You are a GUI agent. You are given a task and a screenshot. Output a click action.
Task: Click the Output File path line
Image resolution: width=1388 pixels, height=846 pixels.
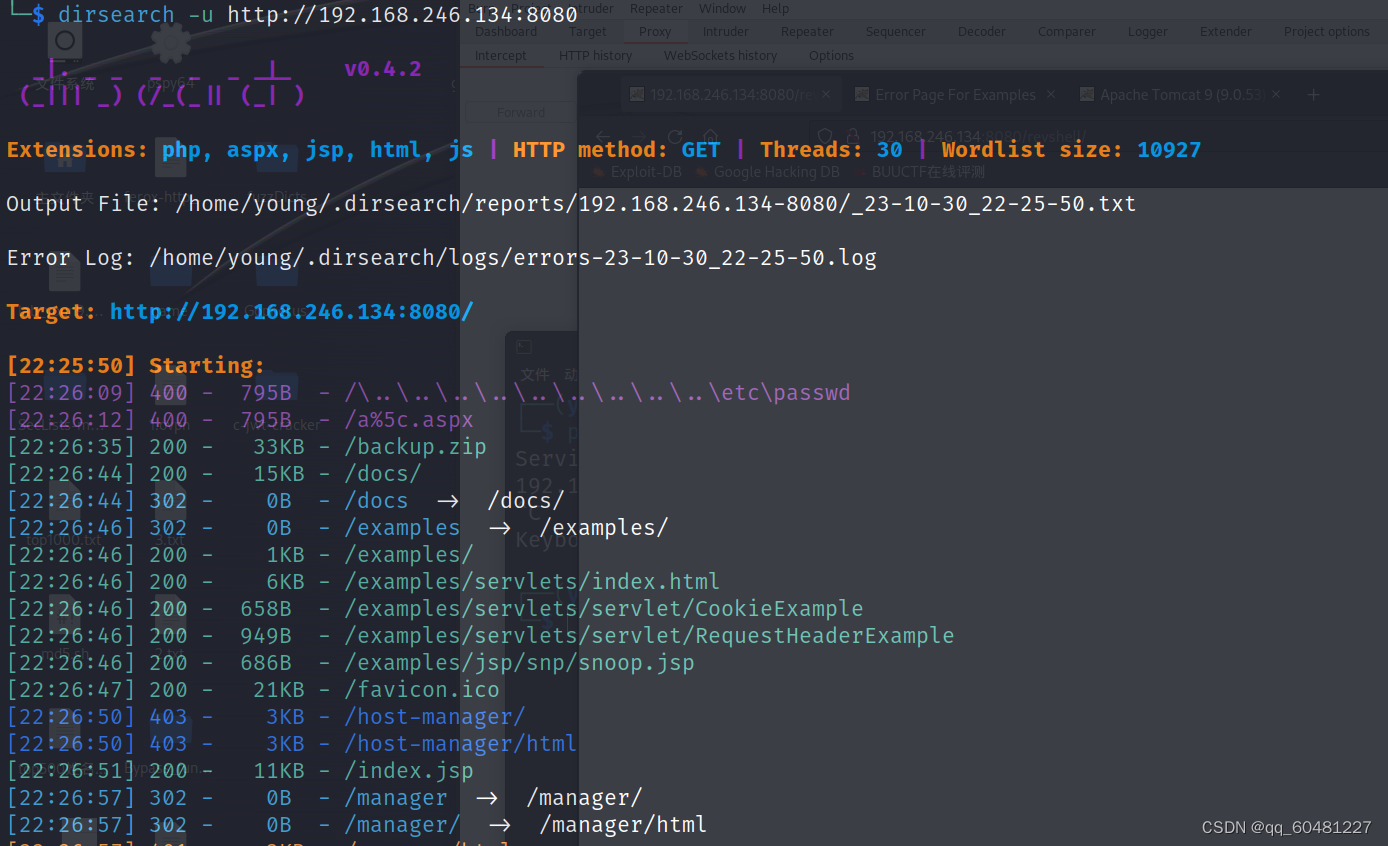[571, 204]
